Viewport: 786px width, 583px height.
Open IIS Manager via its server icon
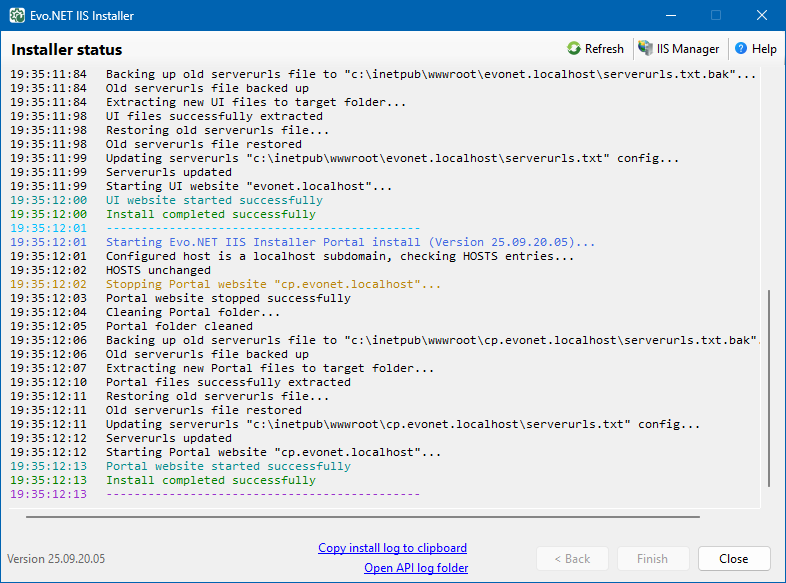[646, 49]
